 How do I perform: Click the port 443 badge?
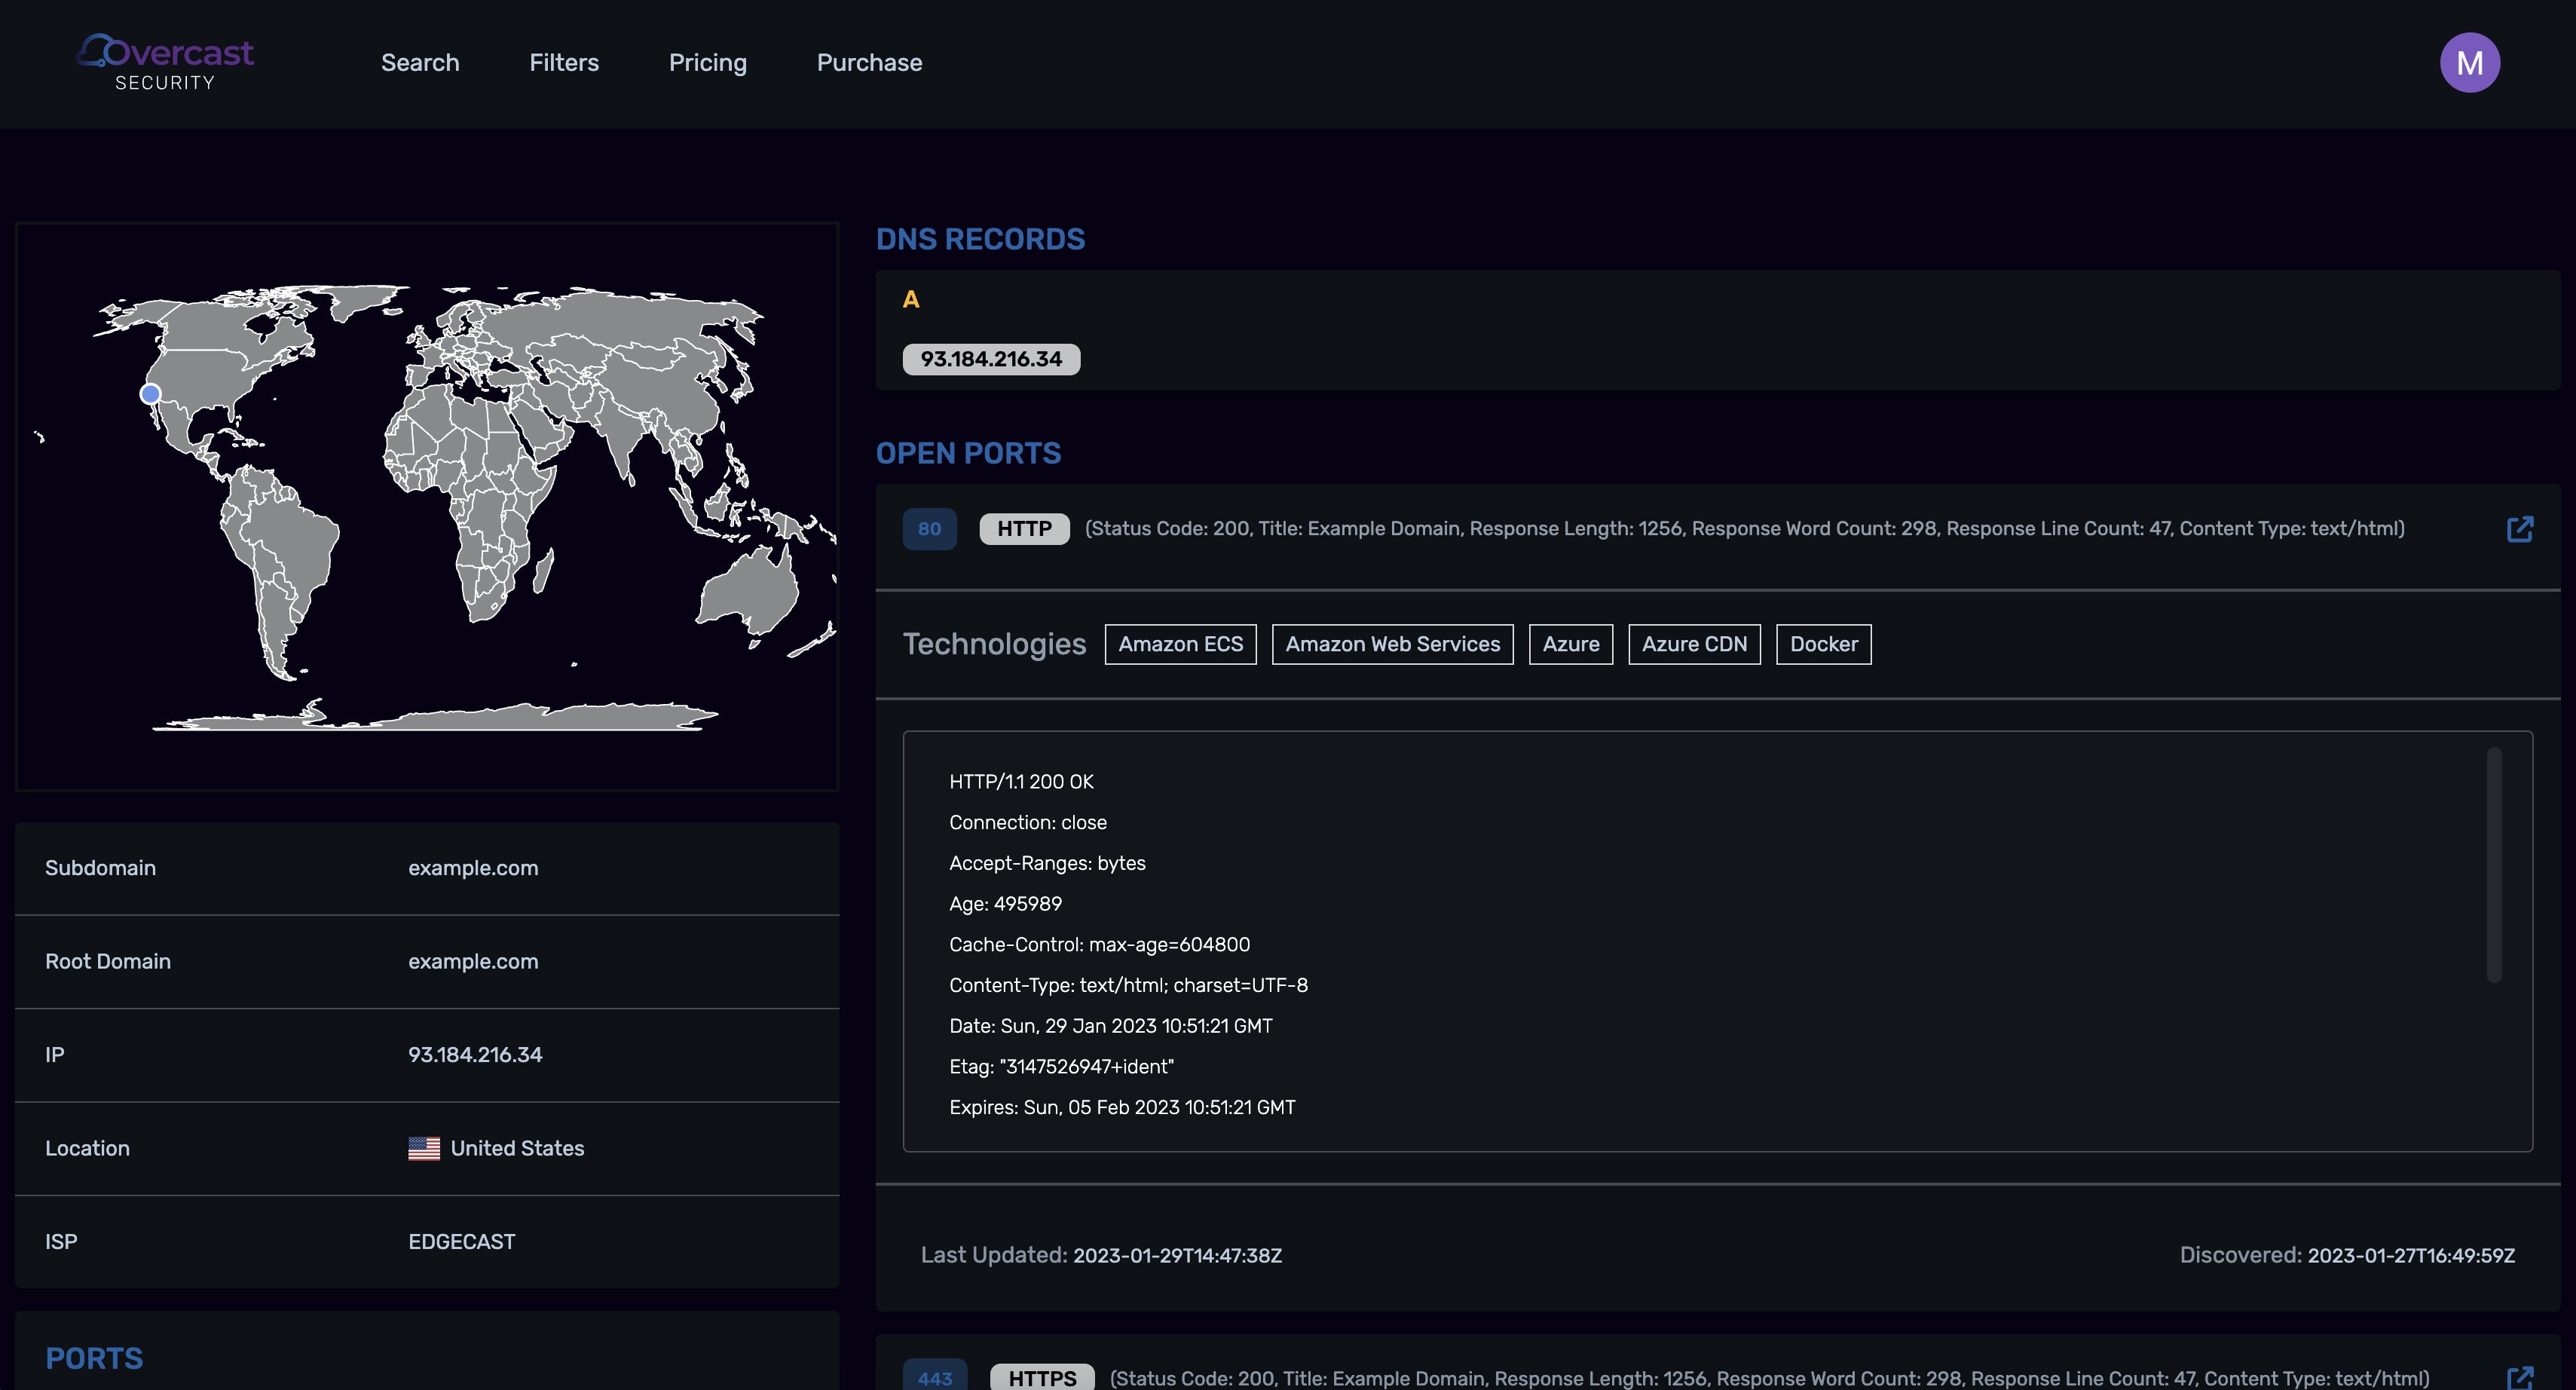click(x=934, y=1377)
